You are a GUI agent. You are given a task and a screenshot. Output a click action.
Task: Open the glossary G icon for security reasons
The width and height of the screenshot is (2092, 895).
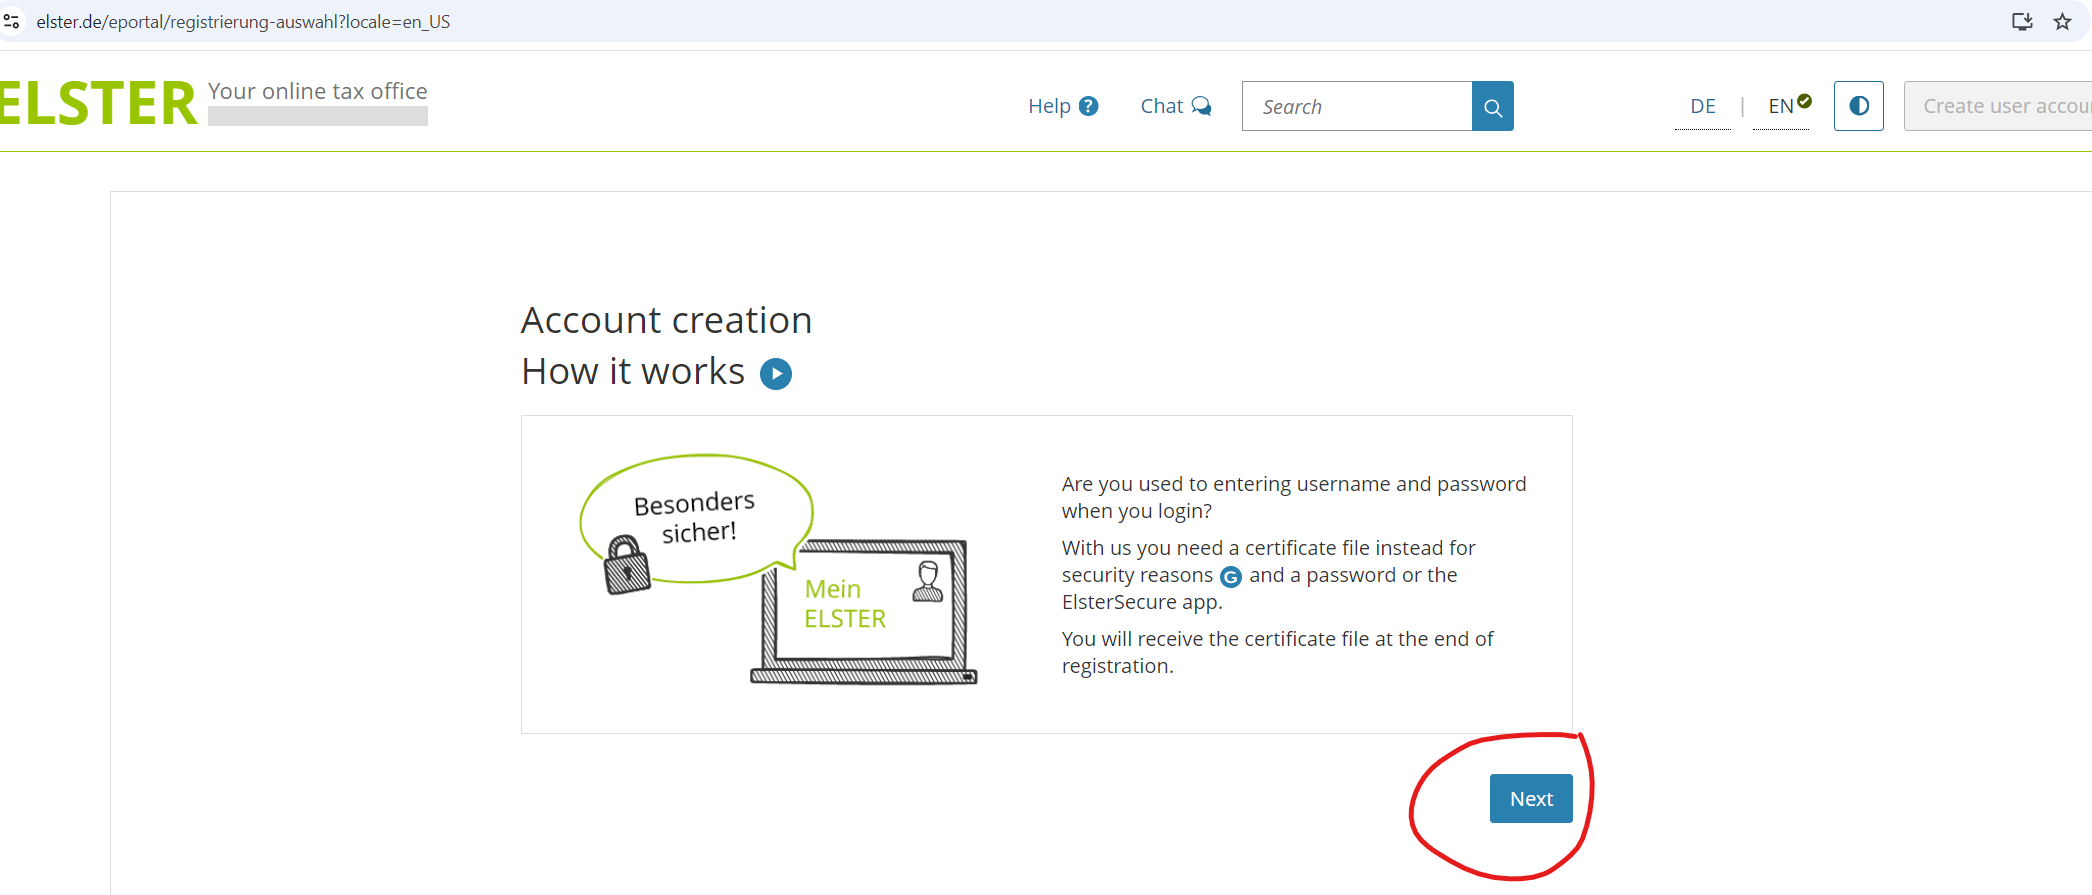(1231, 577)
